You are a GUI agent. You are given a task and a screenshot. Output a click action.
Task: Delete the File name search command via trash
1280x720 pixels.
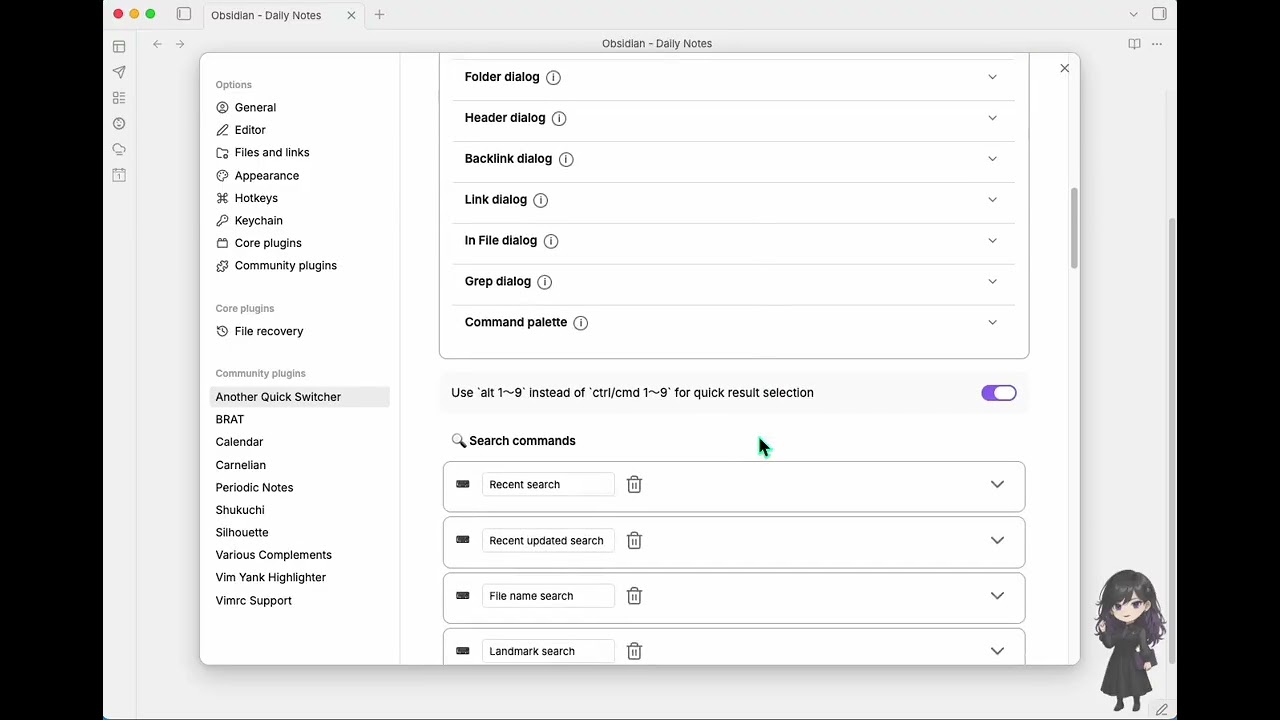pos(634,596)
